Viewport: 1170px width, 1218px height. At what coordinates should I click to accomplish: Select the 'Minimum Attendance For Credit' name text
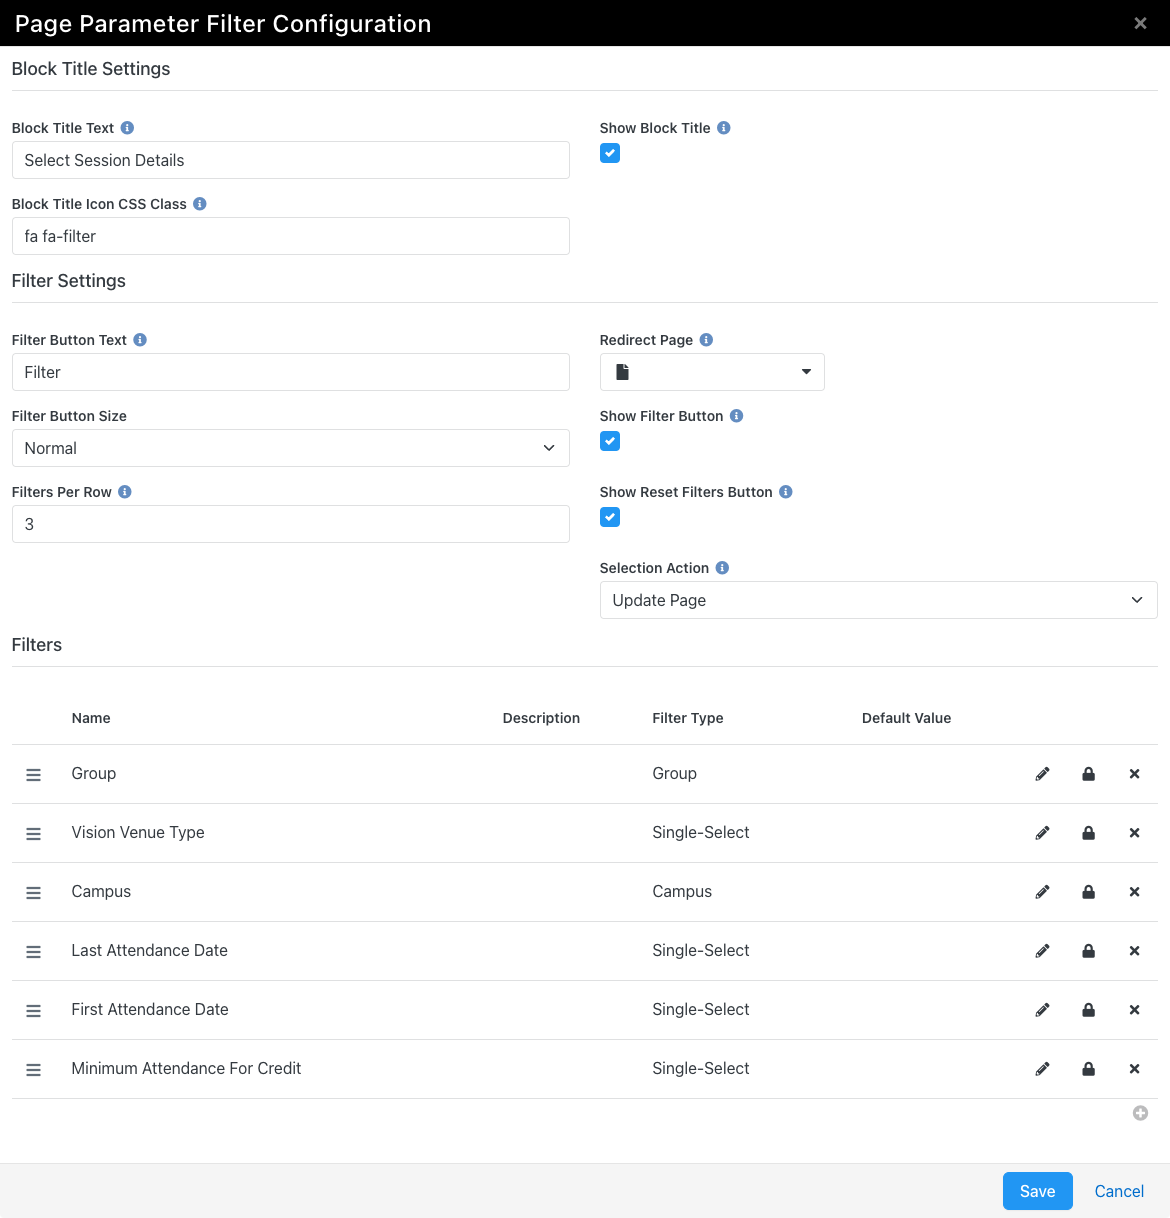pyautogui.click(x=186, y=1069)
